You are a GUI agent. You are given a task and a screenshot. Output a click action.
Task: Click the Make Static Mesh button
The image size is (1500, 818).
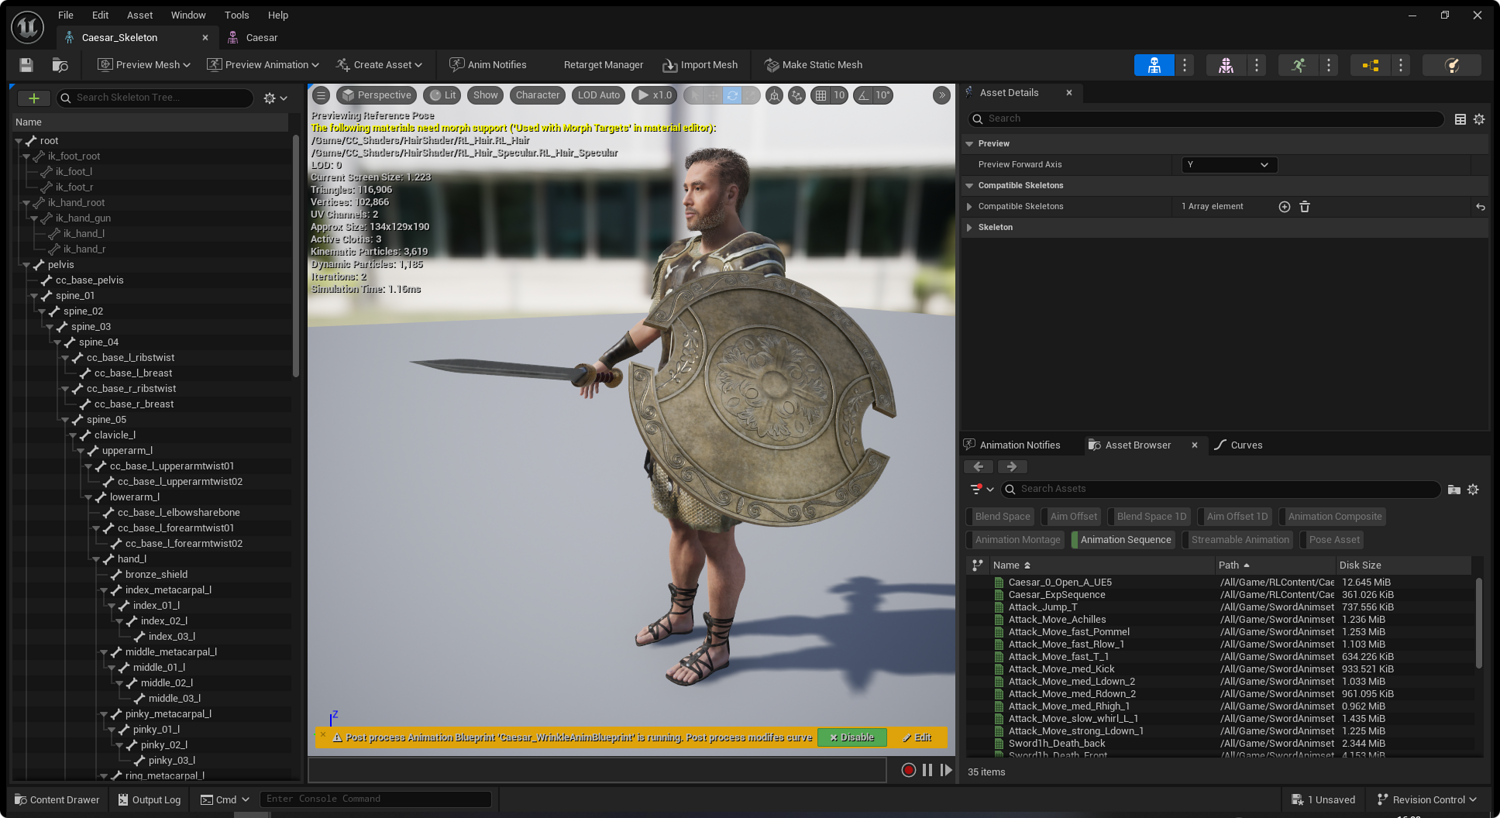click(813, 65)
